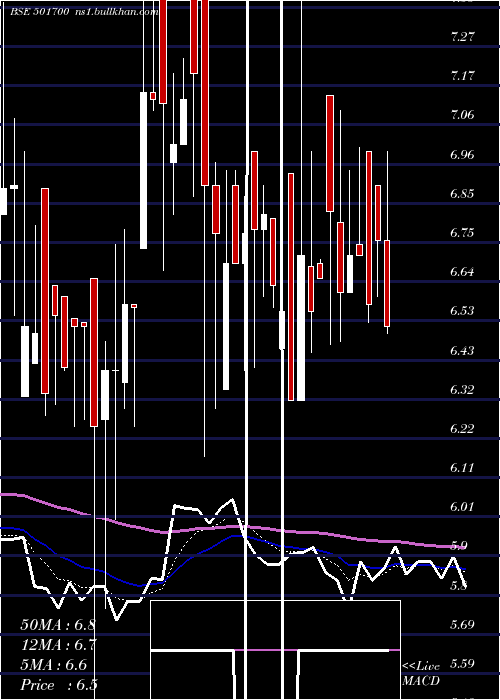The height and width of the screenshot is (700, 500).
Task: Click the 12MA : 6.7 readout
Action: pyautogui.click(x=59, y=645)
